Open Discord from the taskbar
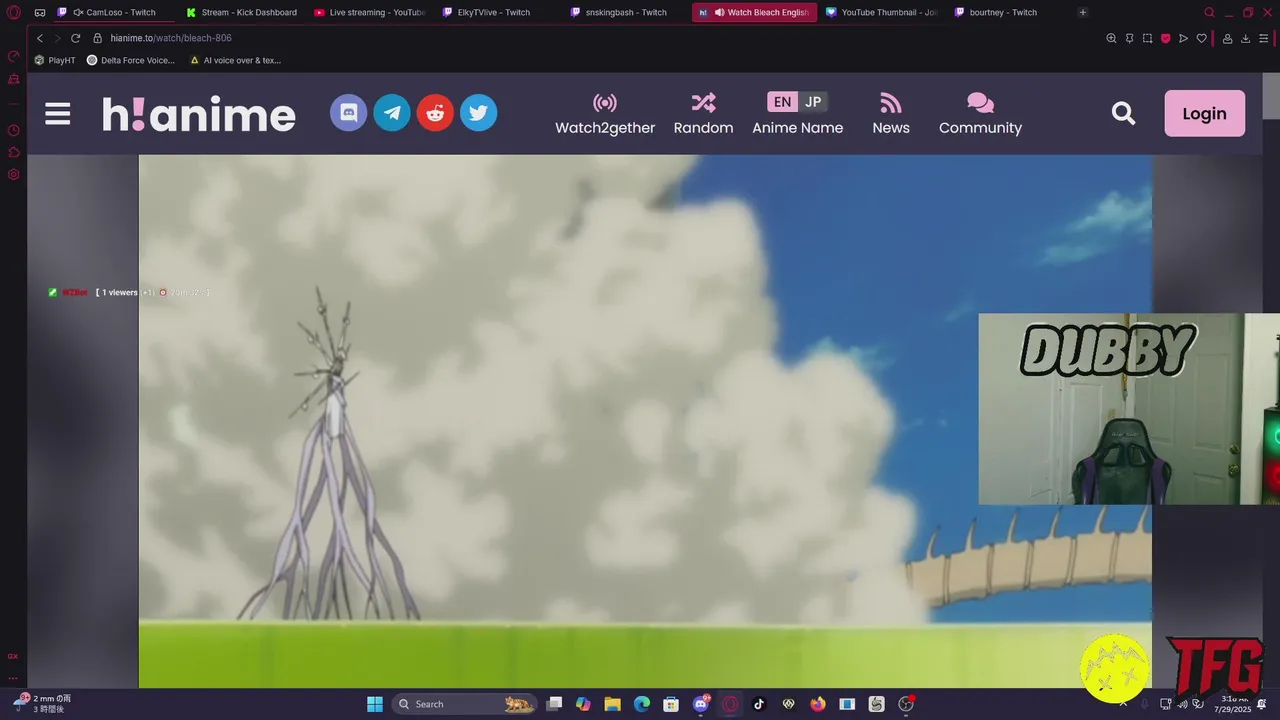Image resolution: width=1280 pixels, height=720 pixels. pos(701,704)
